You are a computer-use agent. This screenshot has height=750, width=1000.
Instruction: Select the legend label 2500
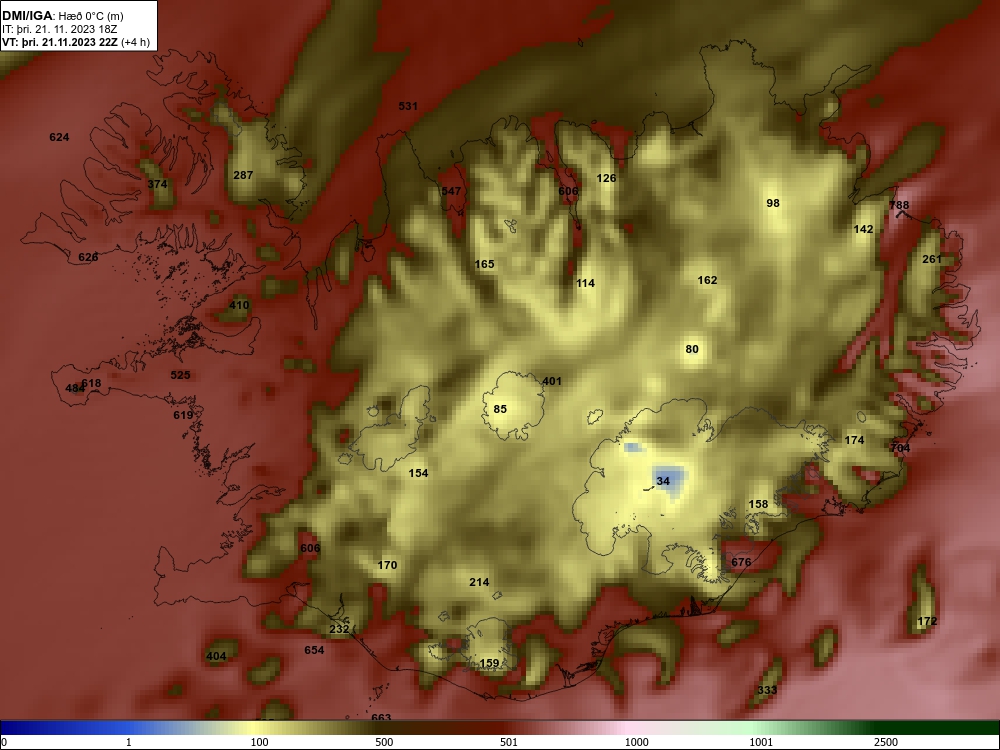(x=886, y=742)
